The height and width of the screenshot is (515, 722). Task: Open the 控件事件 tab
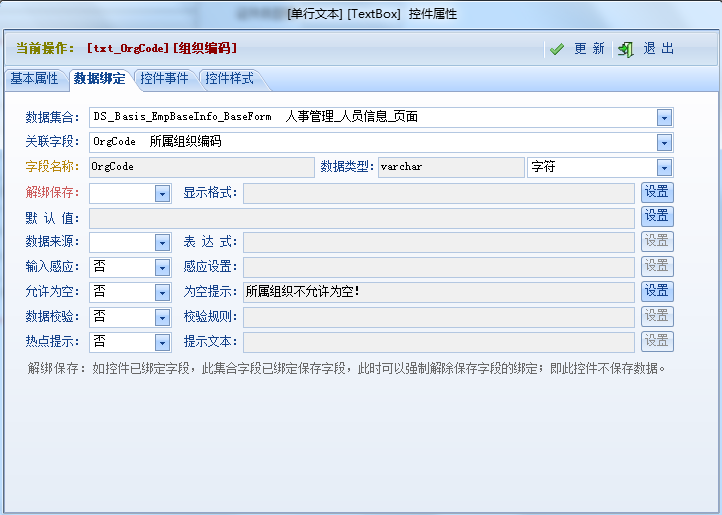pos(165,79)
